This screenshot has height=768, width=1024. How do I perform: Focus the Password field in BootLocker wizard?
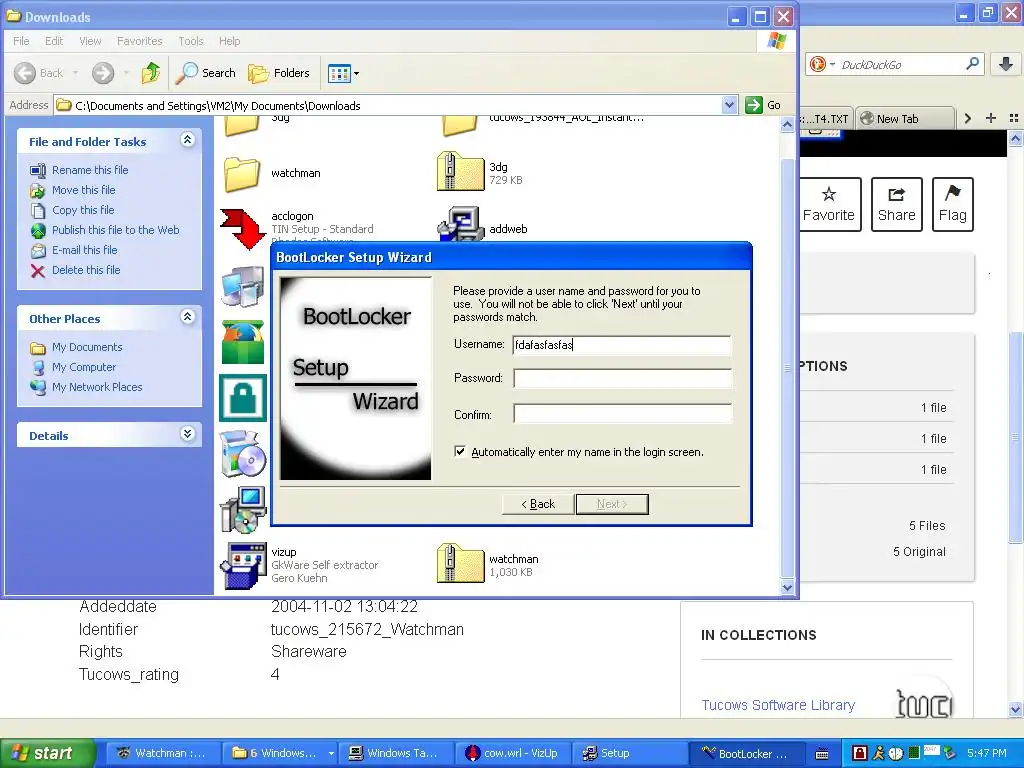(622, 379)
